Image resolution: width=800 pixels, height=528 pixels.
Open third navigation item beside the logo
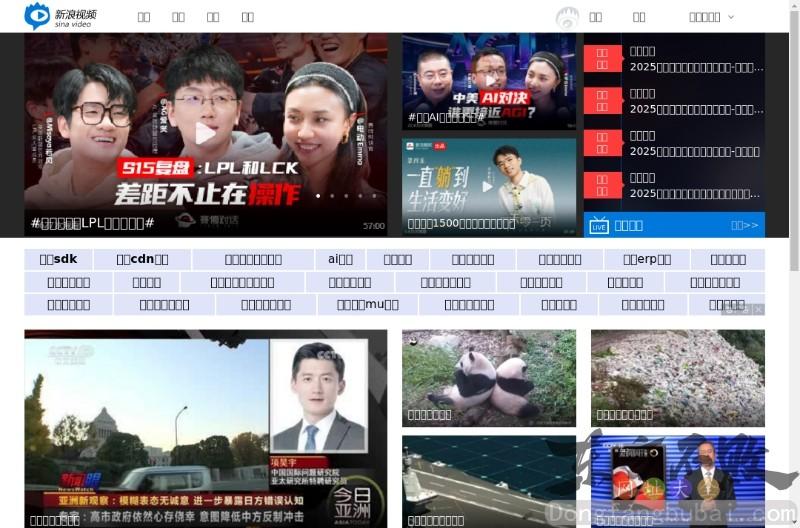click(213, 17)
